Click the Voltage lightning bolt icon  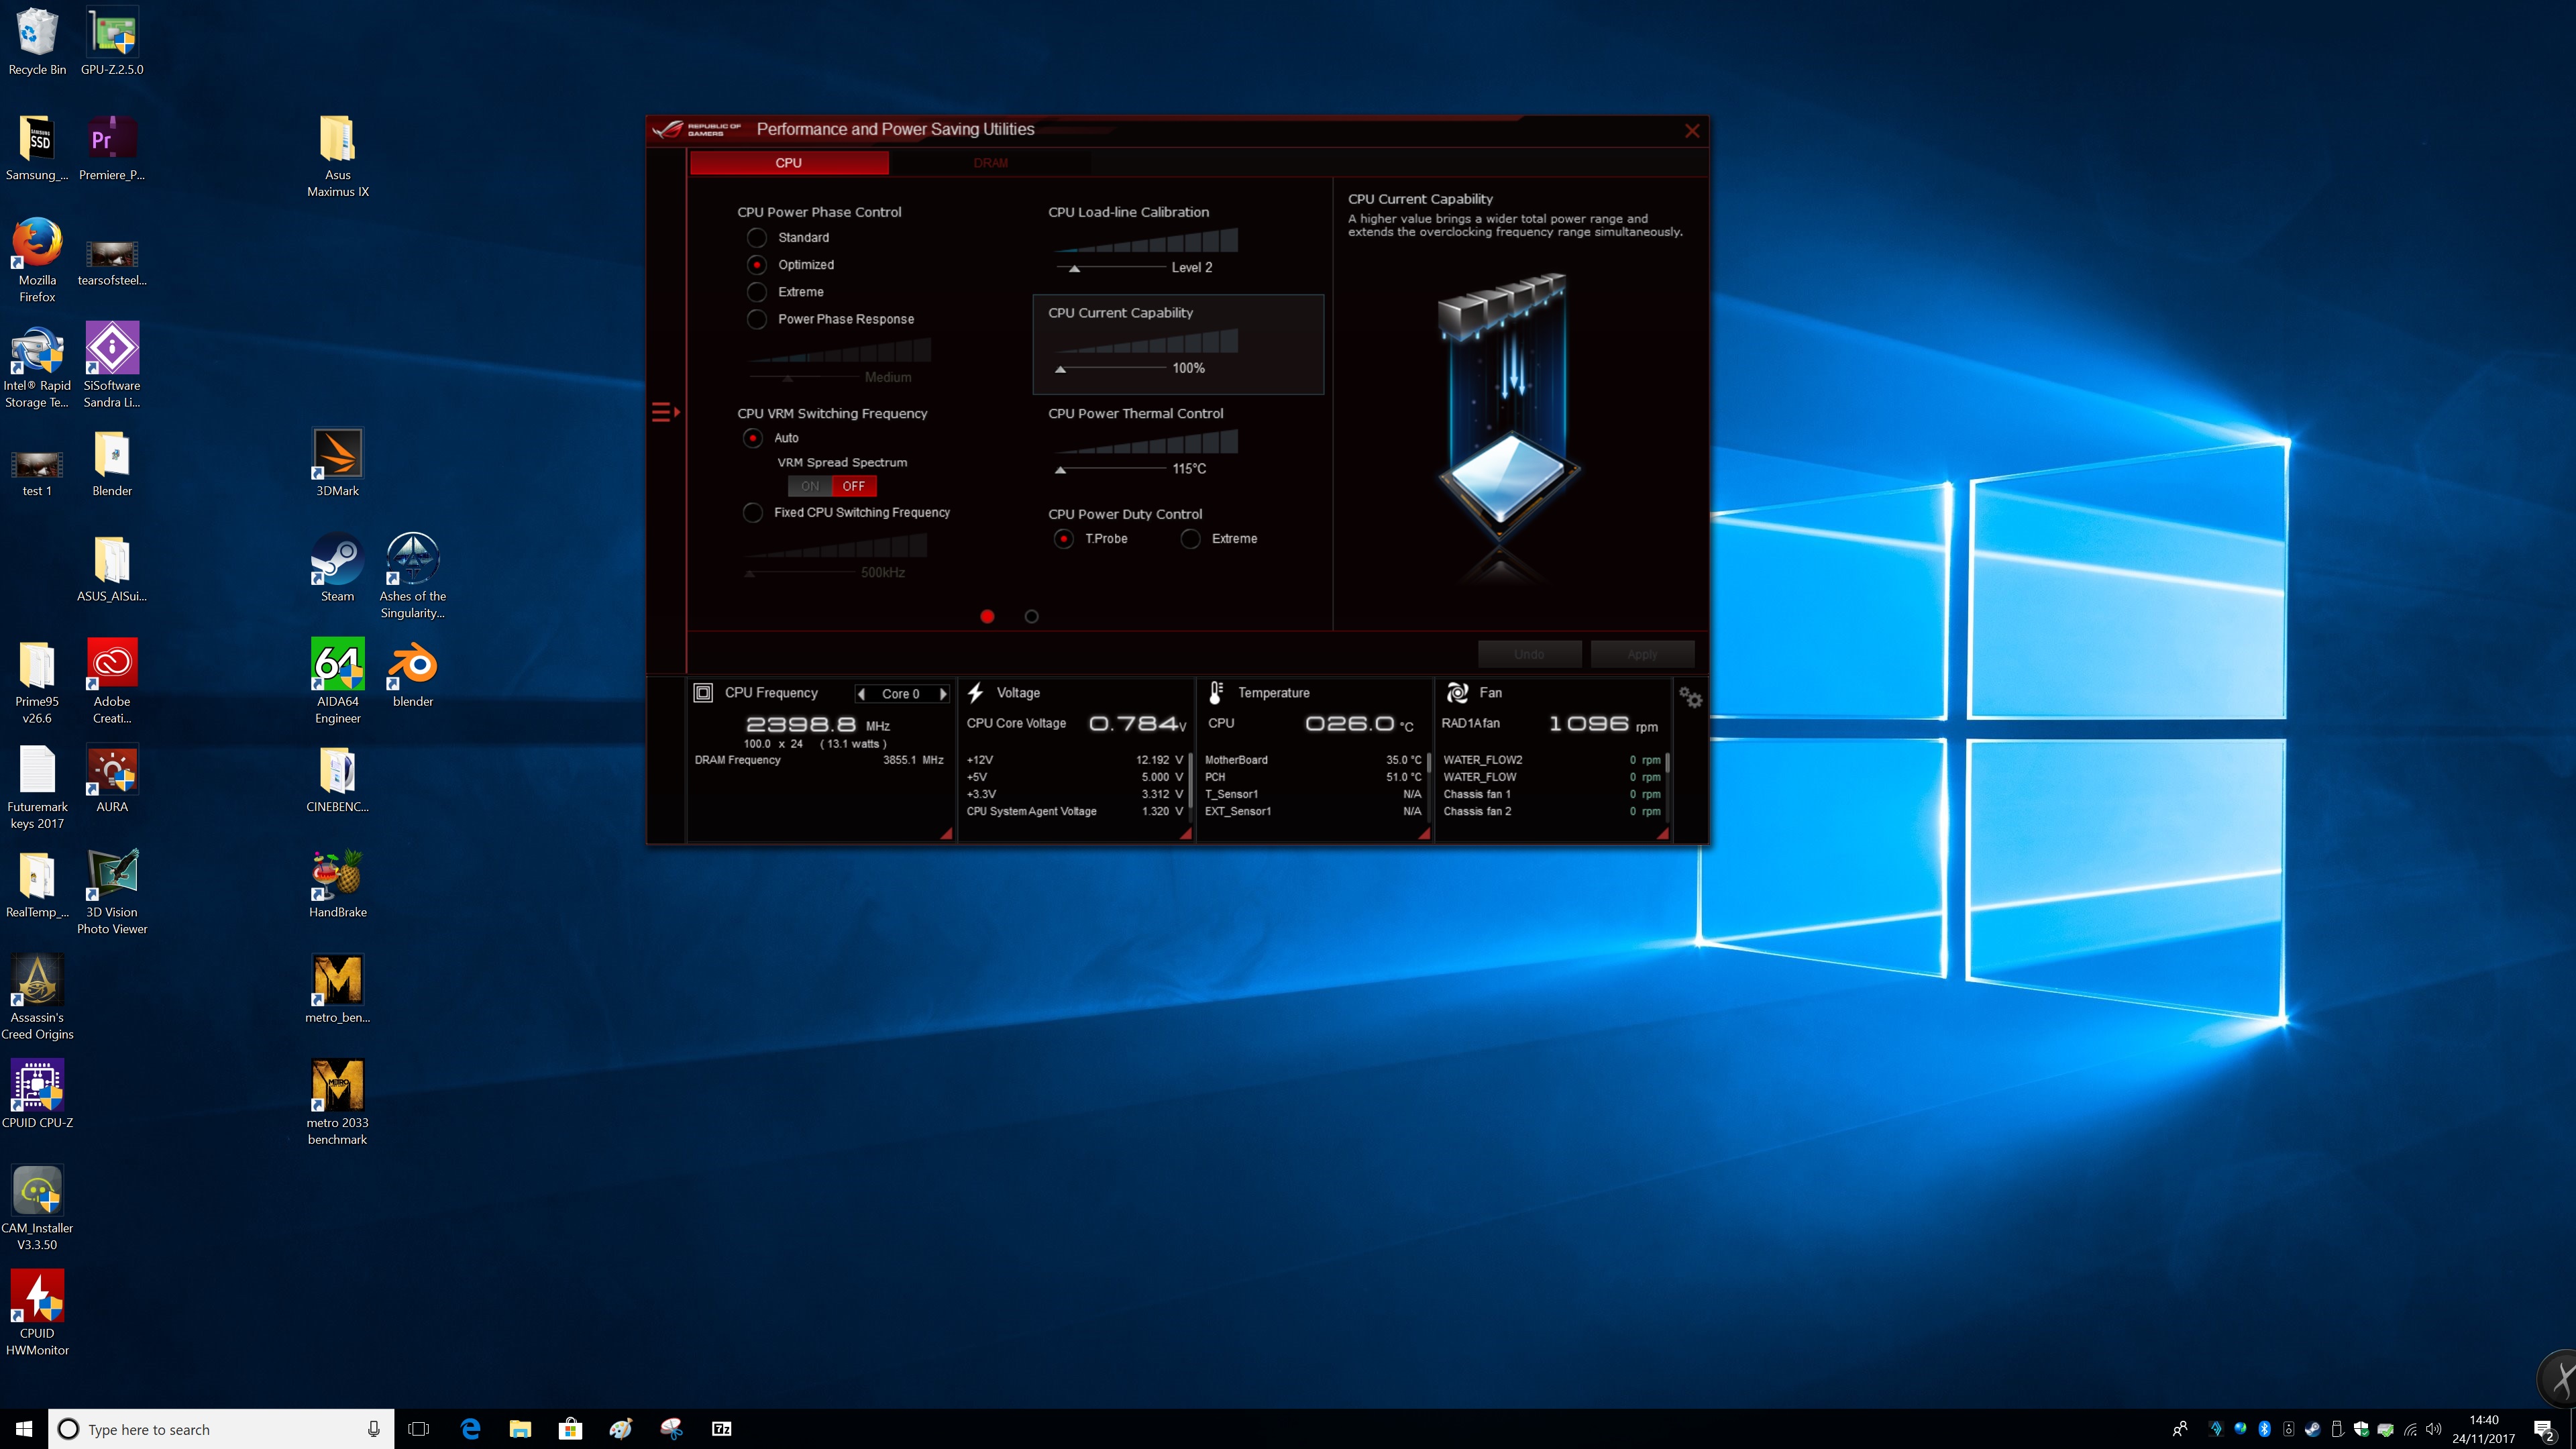coord(976,692)
